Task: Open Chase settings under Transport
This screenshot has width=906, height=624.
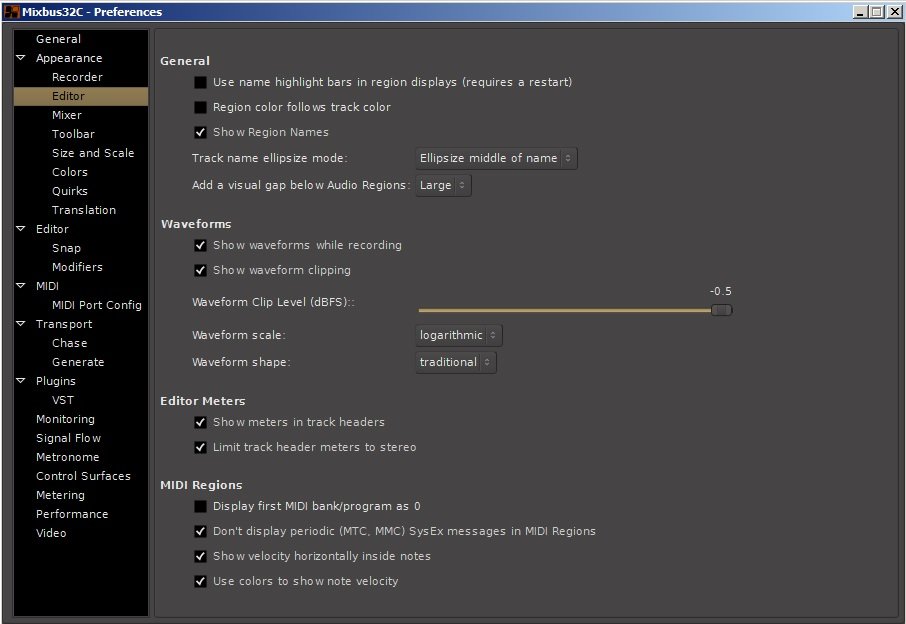Action: pyautogui.click(x=69, y=343)
